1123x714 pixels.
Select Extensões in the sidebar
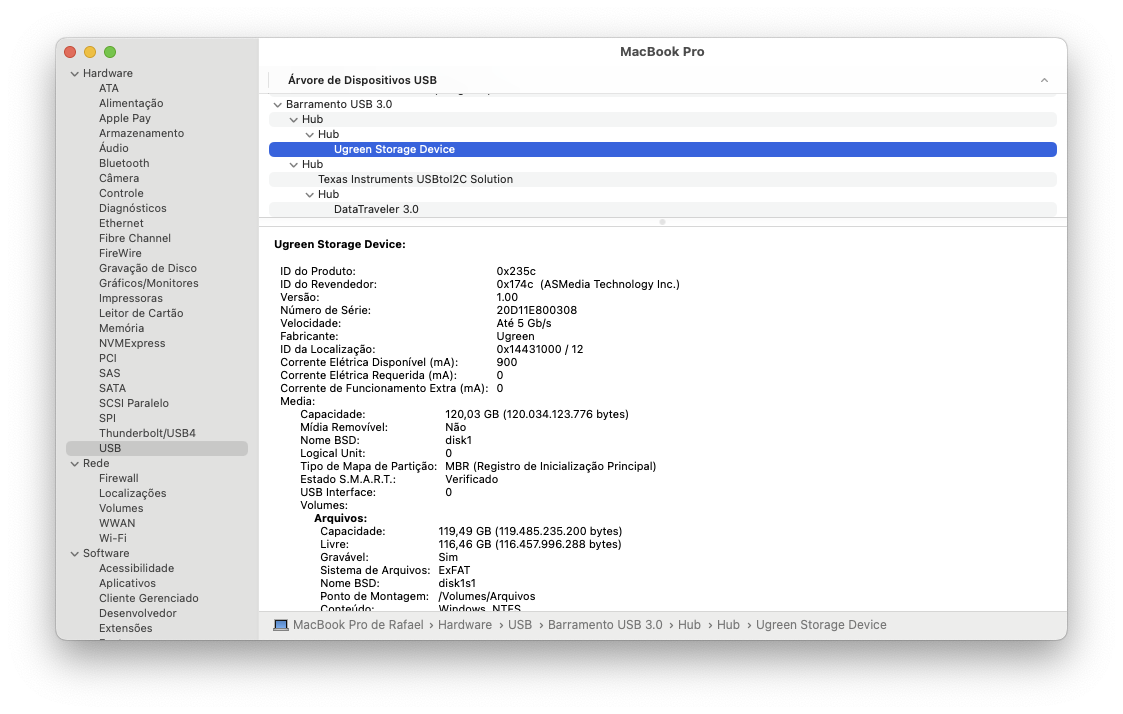click(125, 629)
